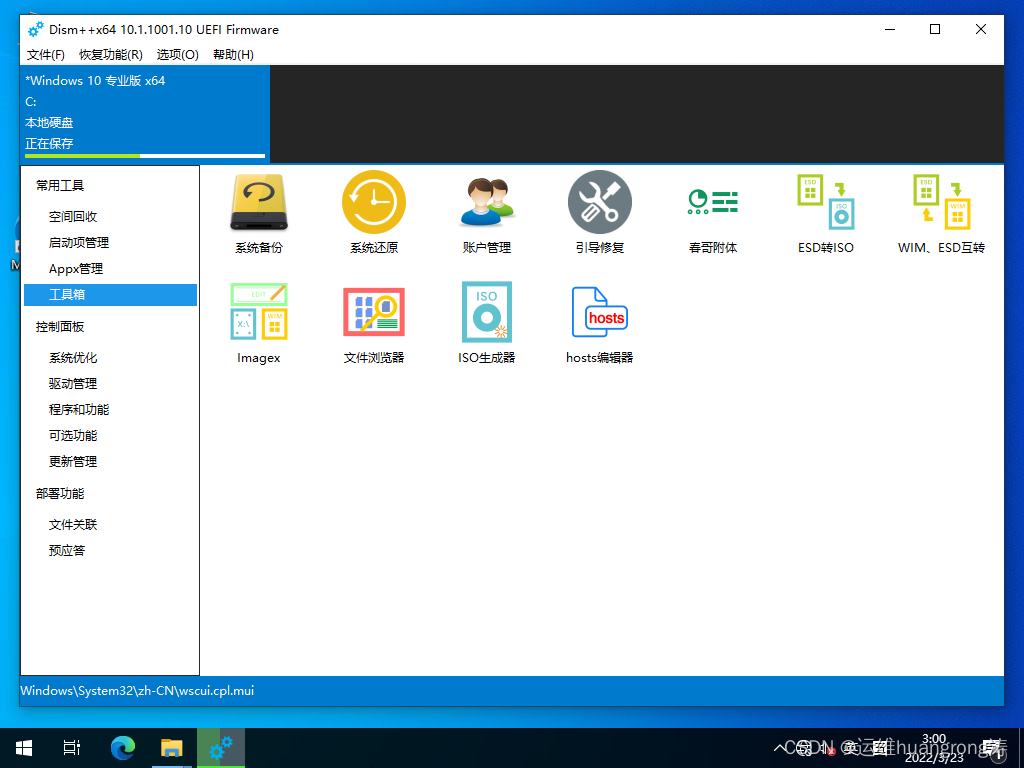Go to 空间回收 space cleanup

click(72, 216)
